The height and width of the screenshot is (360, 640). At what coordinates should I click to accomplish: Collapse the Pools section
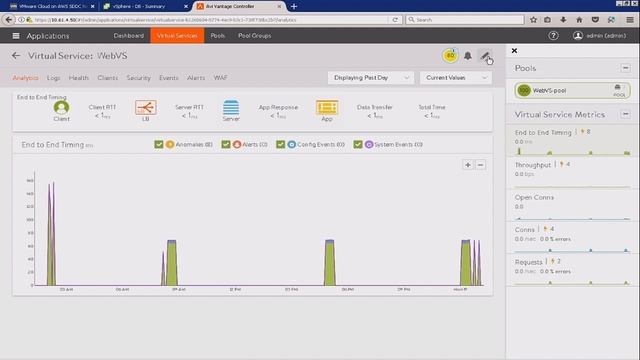625,68
